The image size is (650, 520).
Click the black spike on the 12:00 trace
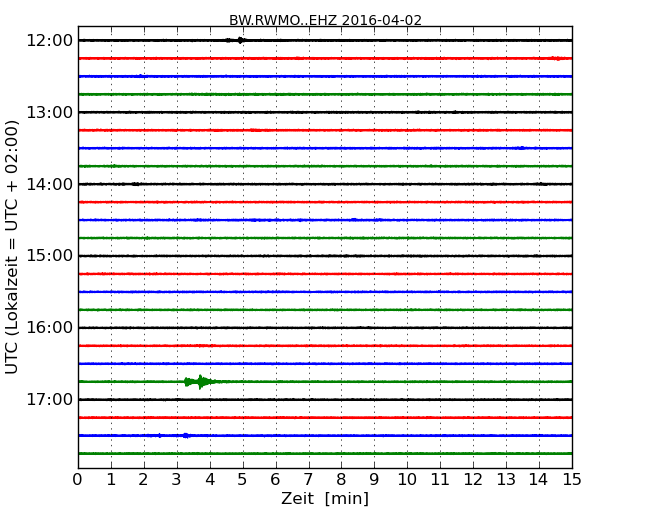[x=240, y=40]
